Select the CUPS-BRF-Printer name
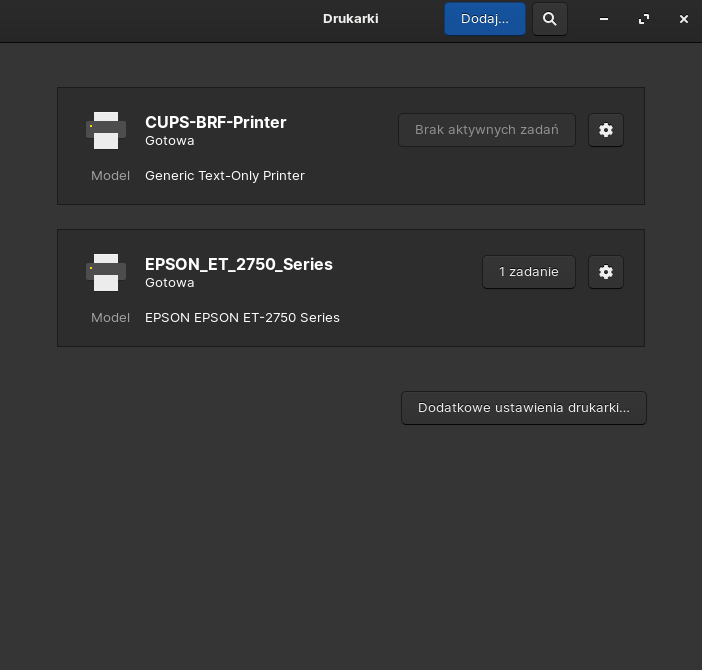The height and width of the screenshot is (670, 702). pyautogui.click(x=215, y=122)
